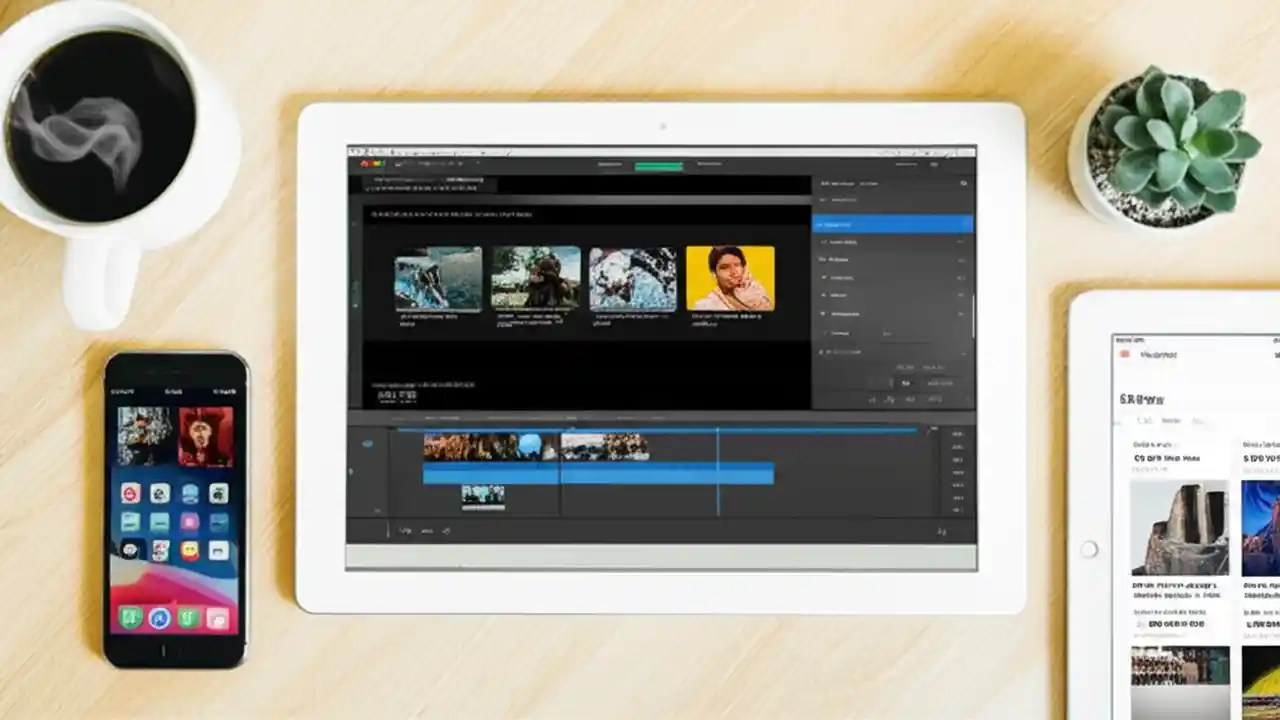
Task: Open the search icon atop the right panel
Action: [963, 183]
